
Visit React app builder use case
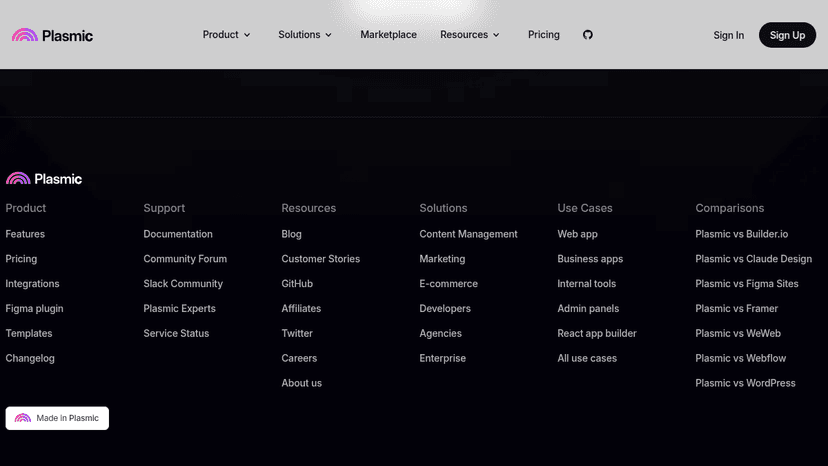pos(597,333)
